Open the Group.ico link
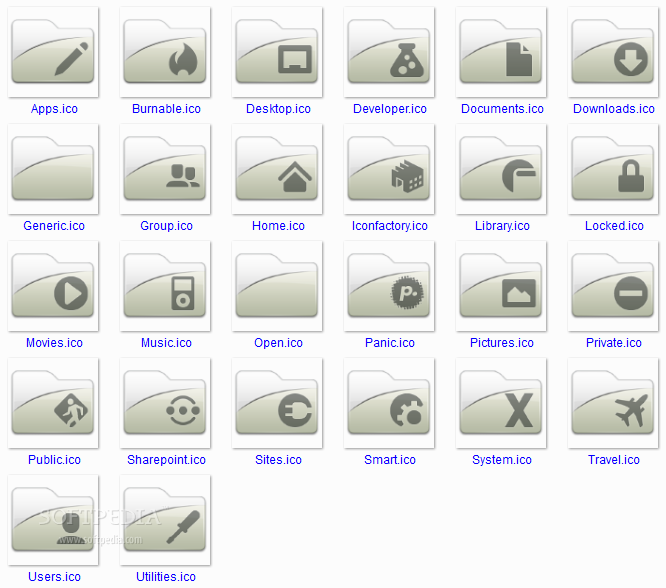 pyautogui.click(x=166, y=226)
